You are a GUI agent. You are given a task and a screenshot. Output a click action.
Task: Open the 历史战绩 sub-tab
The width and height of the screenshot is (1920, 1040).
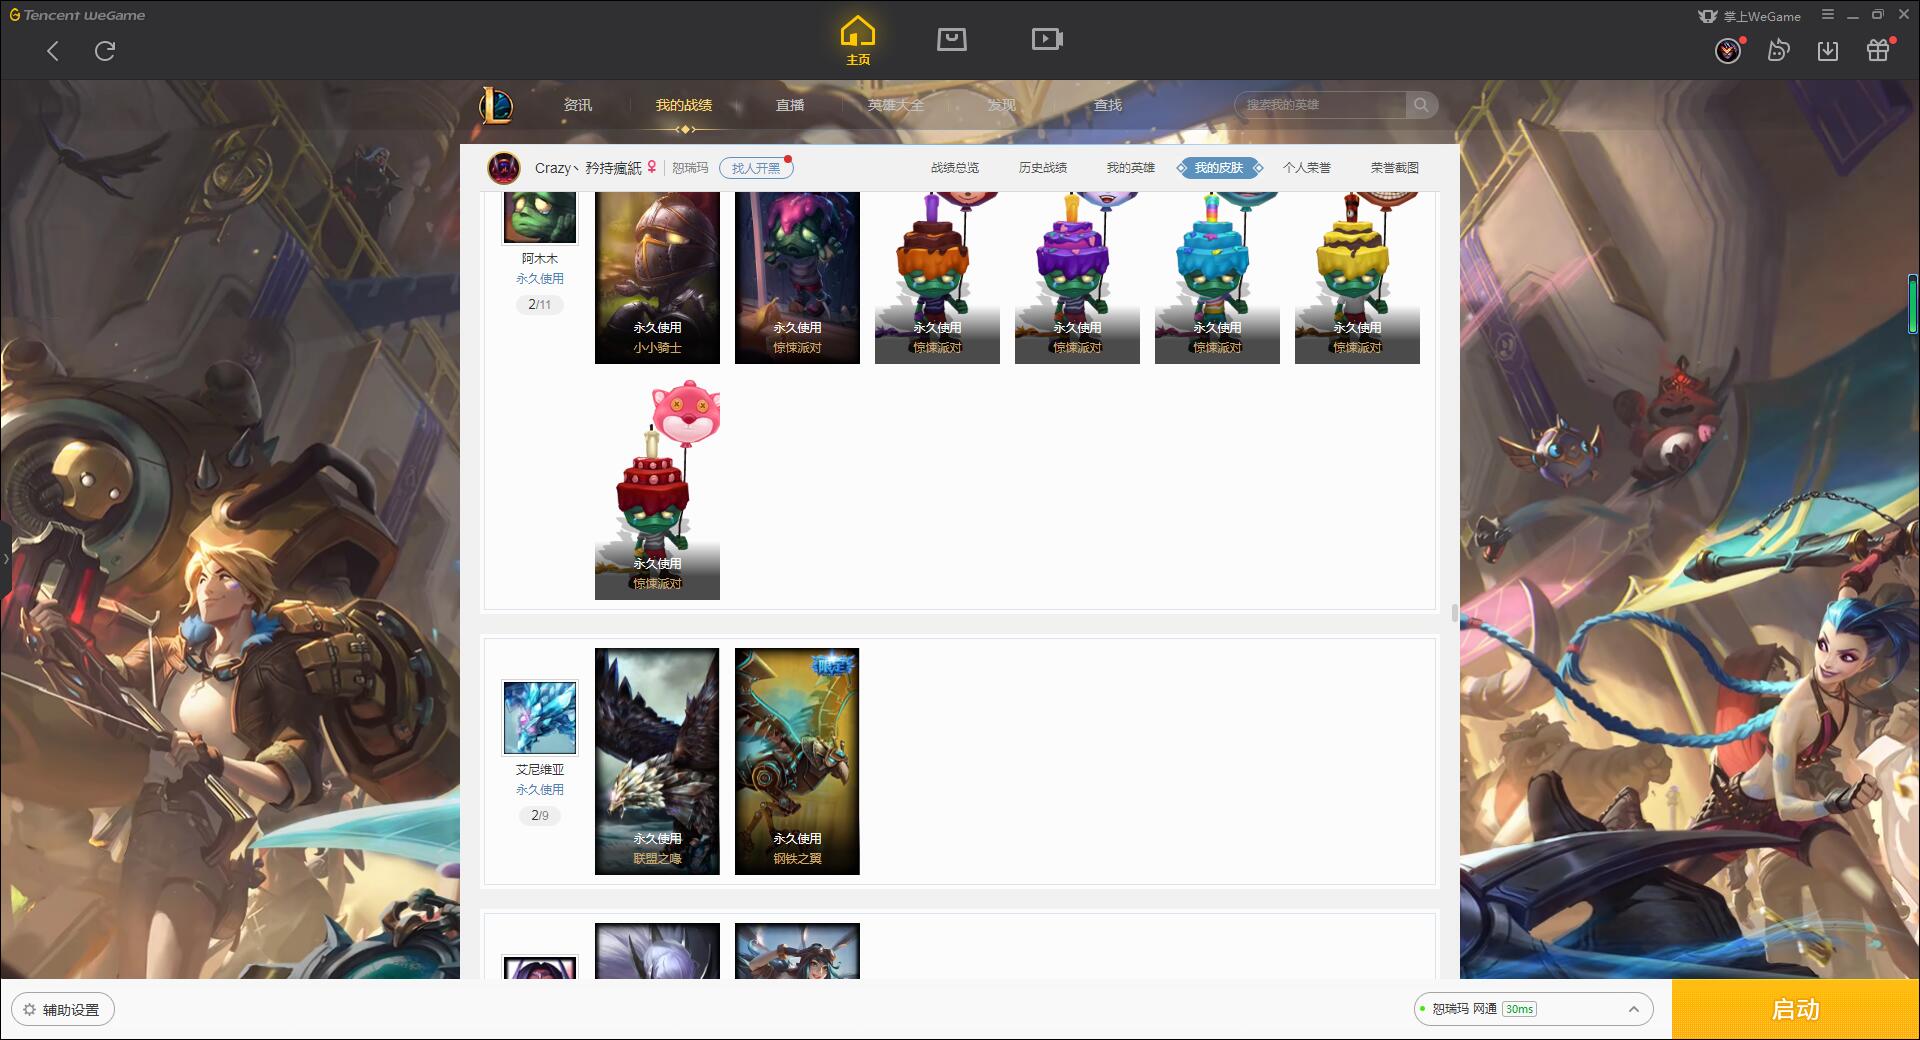(1043, 168)
